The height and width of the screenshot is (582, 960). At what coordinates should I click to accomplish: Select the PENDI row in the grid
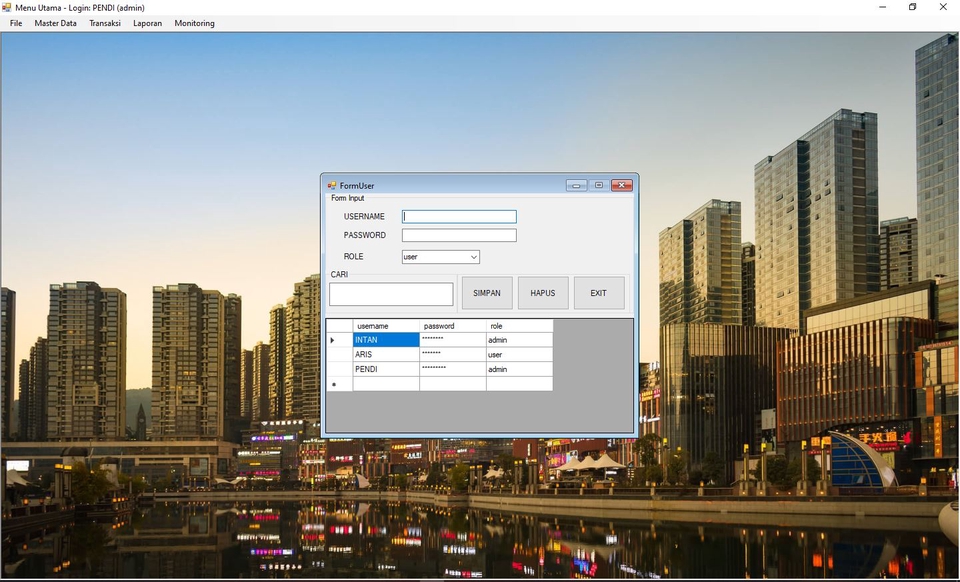click(x=339, y=369)
